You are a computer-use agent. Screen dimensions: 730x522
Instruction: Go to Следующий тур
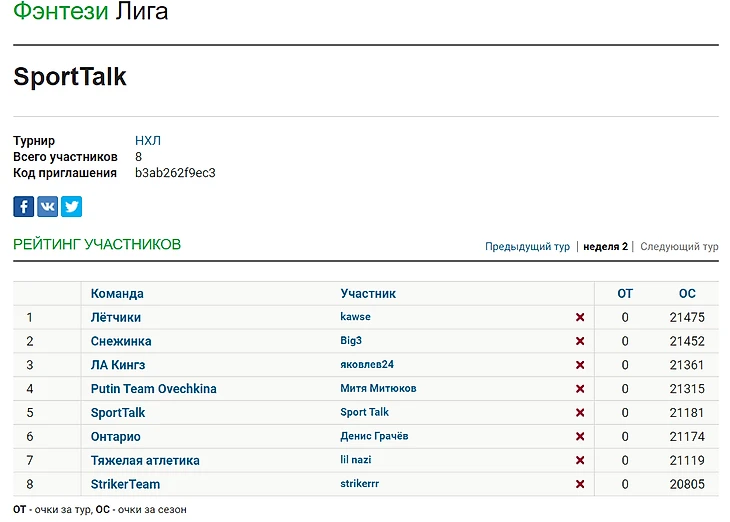coord(679,247)
